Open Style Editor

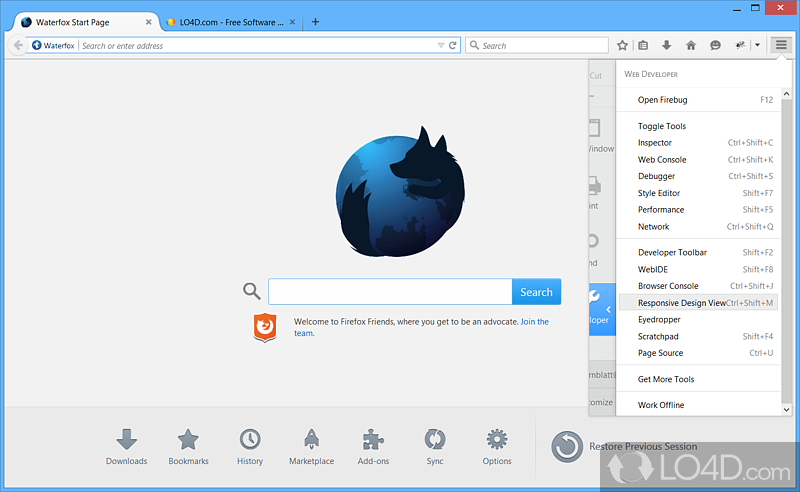(x=698, y=193)
